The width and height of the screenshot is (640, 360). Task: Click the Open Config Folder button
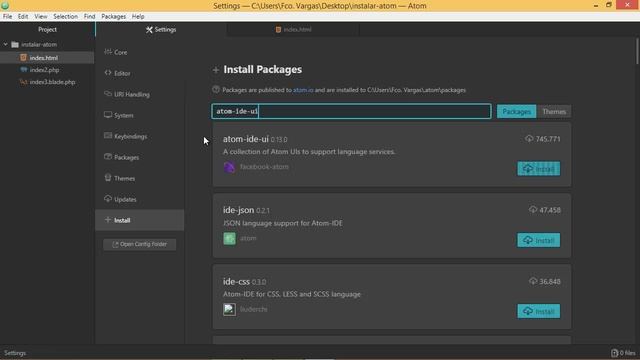pos(140,244)
